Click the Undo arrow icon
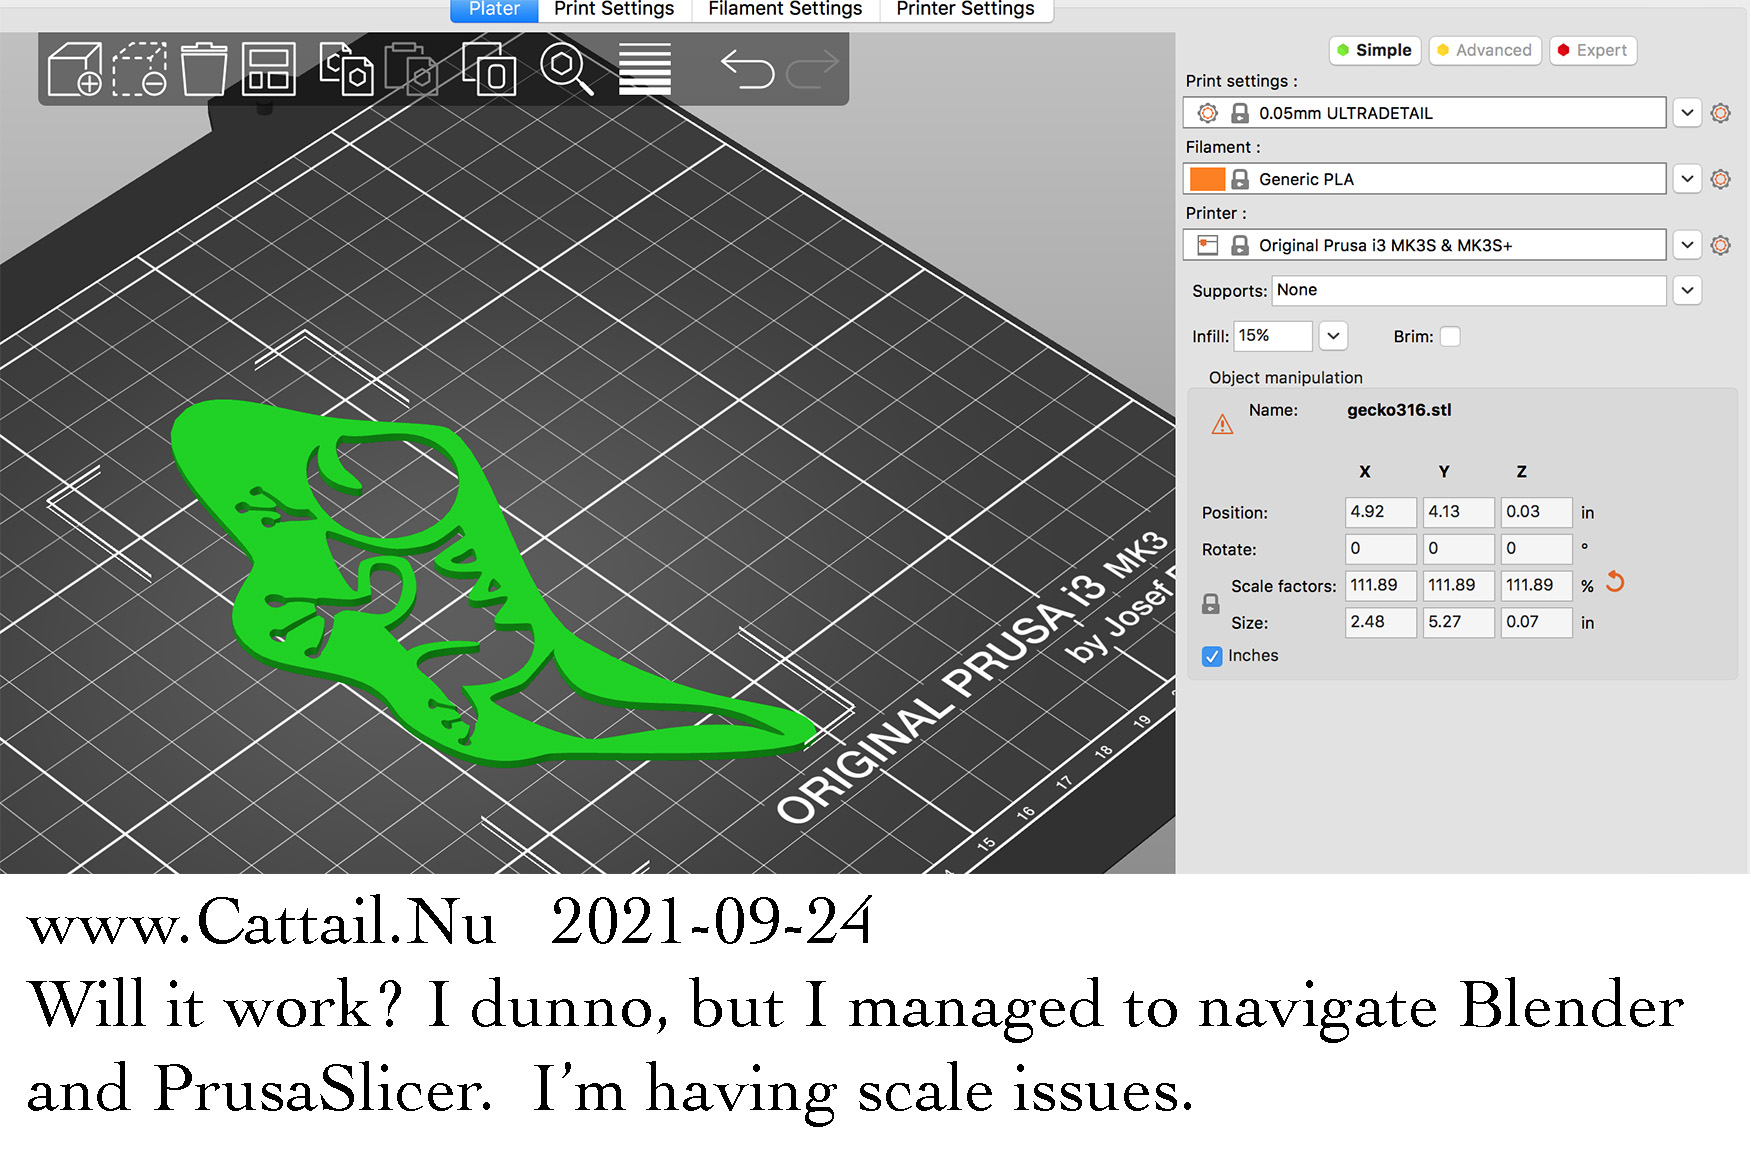 [x=747, y=69]
